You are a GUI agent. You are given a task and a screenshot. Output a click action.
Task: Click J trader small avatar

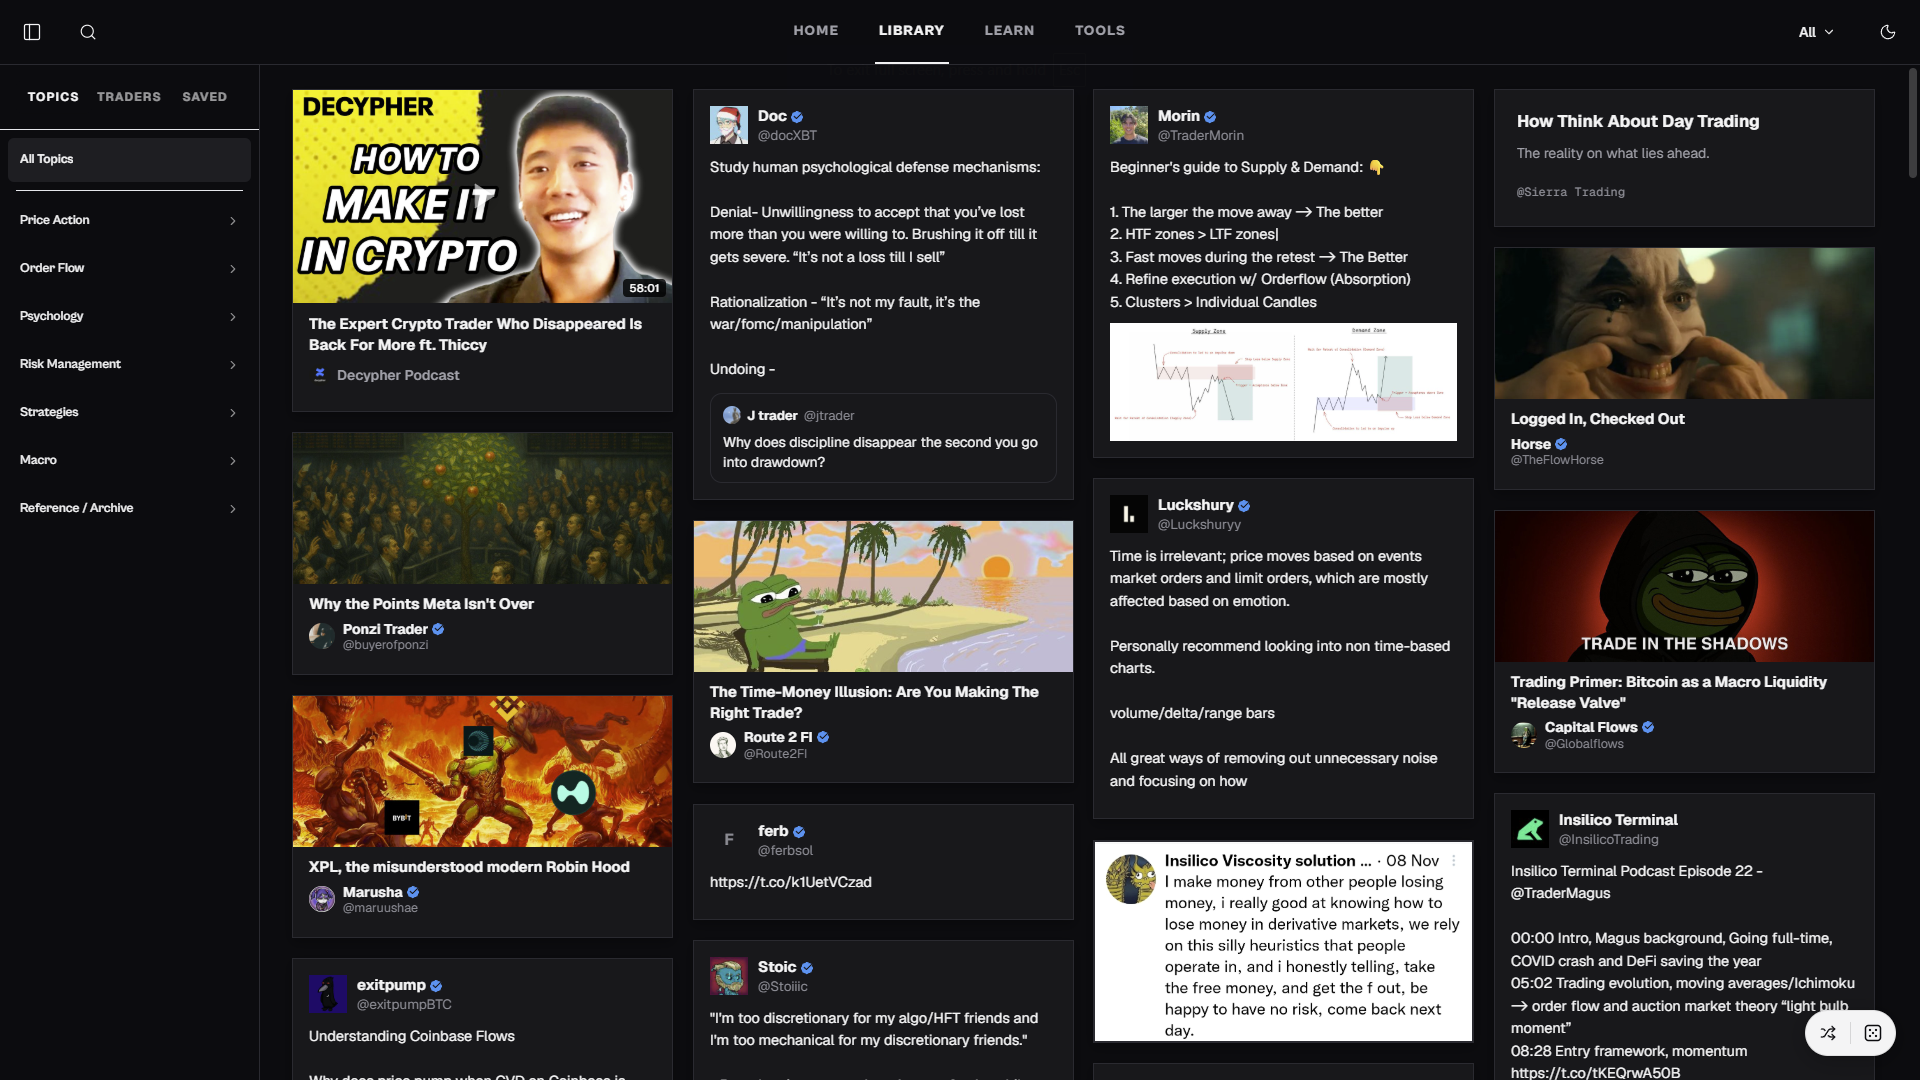pos(732,415)
